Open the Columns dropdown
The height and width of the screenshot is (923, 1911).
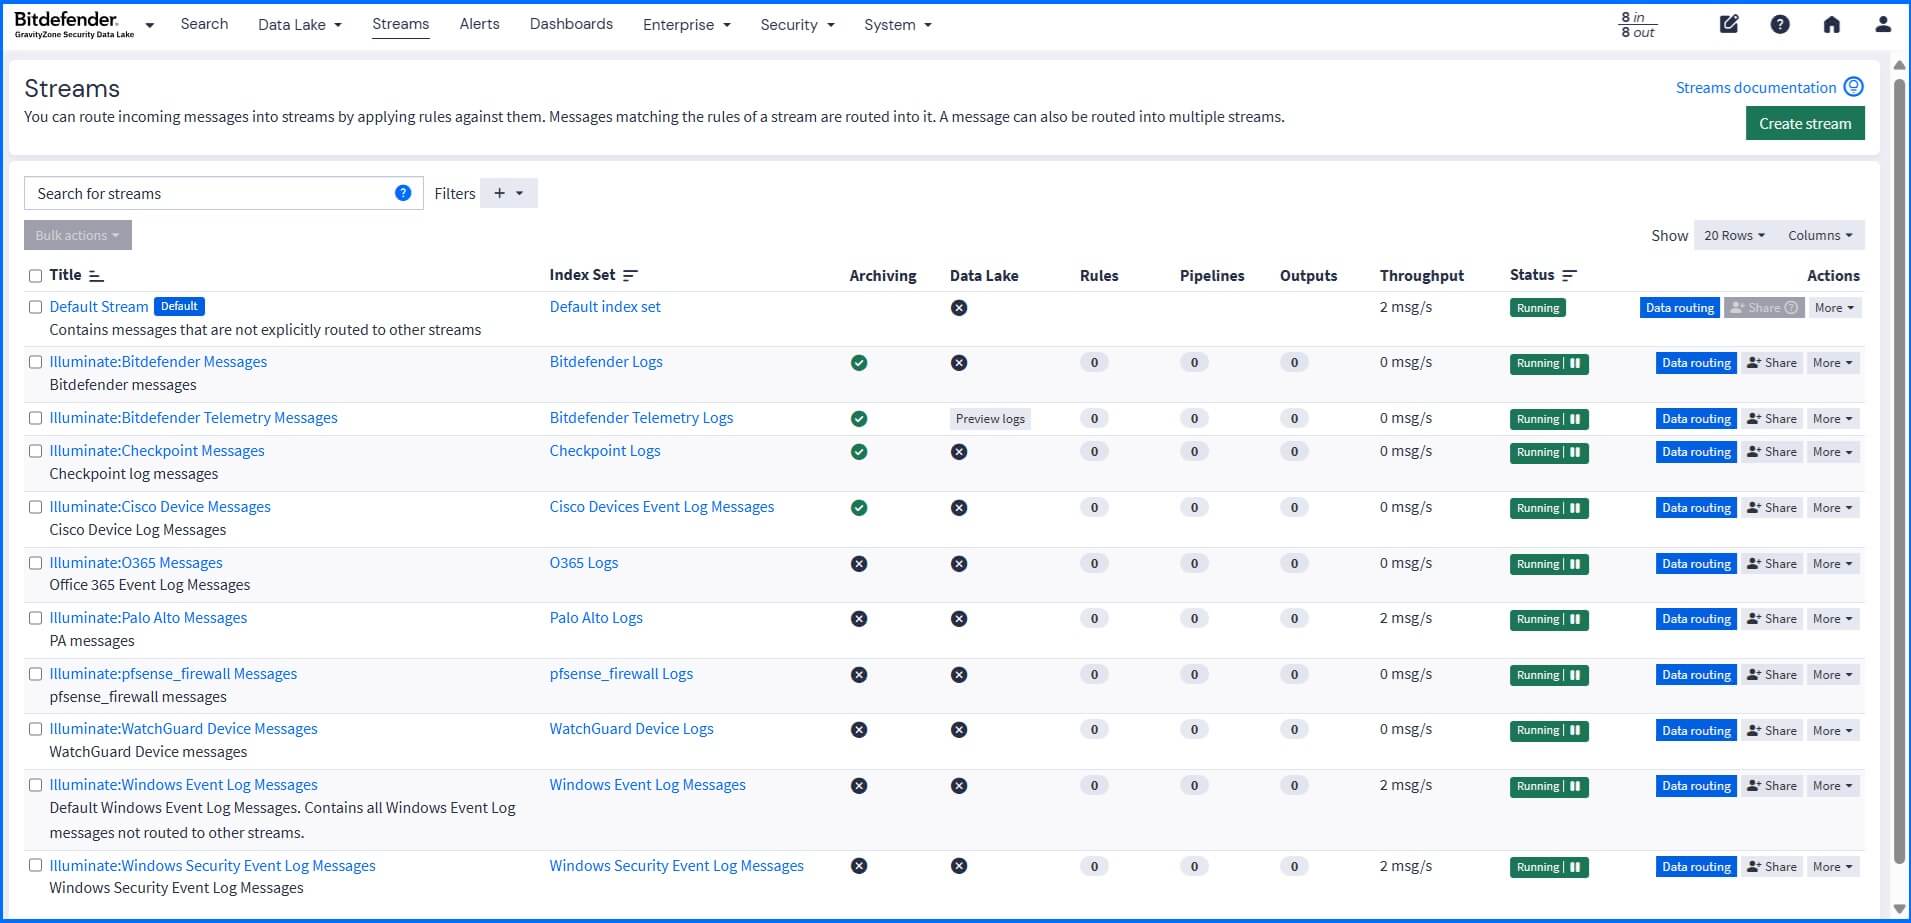(x=1820, y=235)
